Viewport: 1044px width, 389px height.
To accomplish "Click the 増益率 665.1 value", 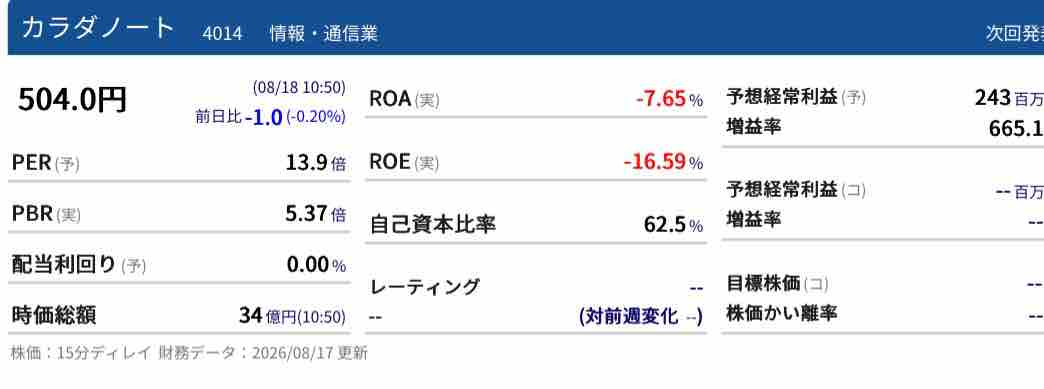I will (1016, 128).
